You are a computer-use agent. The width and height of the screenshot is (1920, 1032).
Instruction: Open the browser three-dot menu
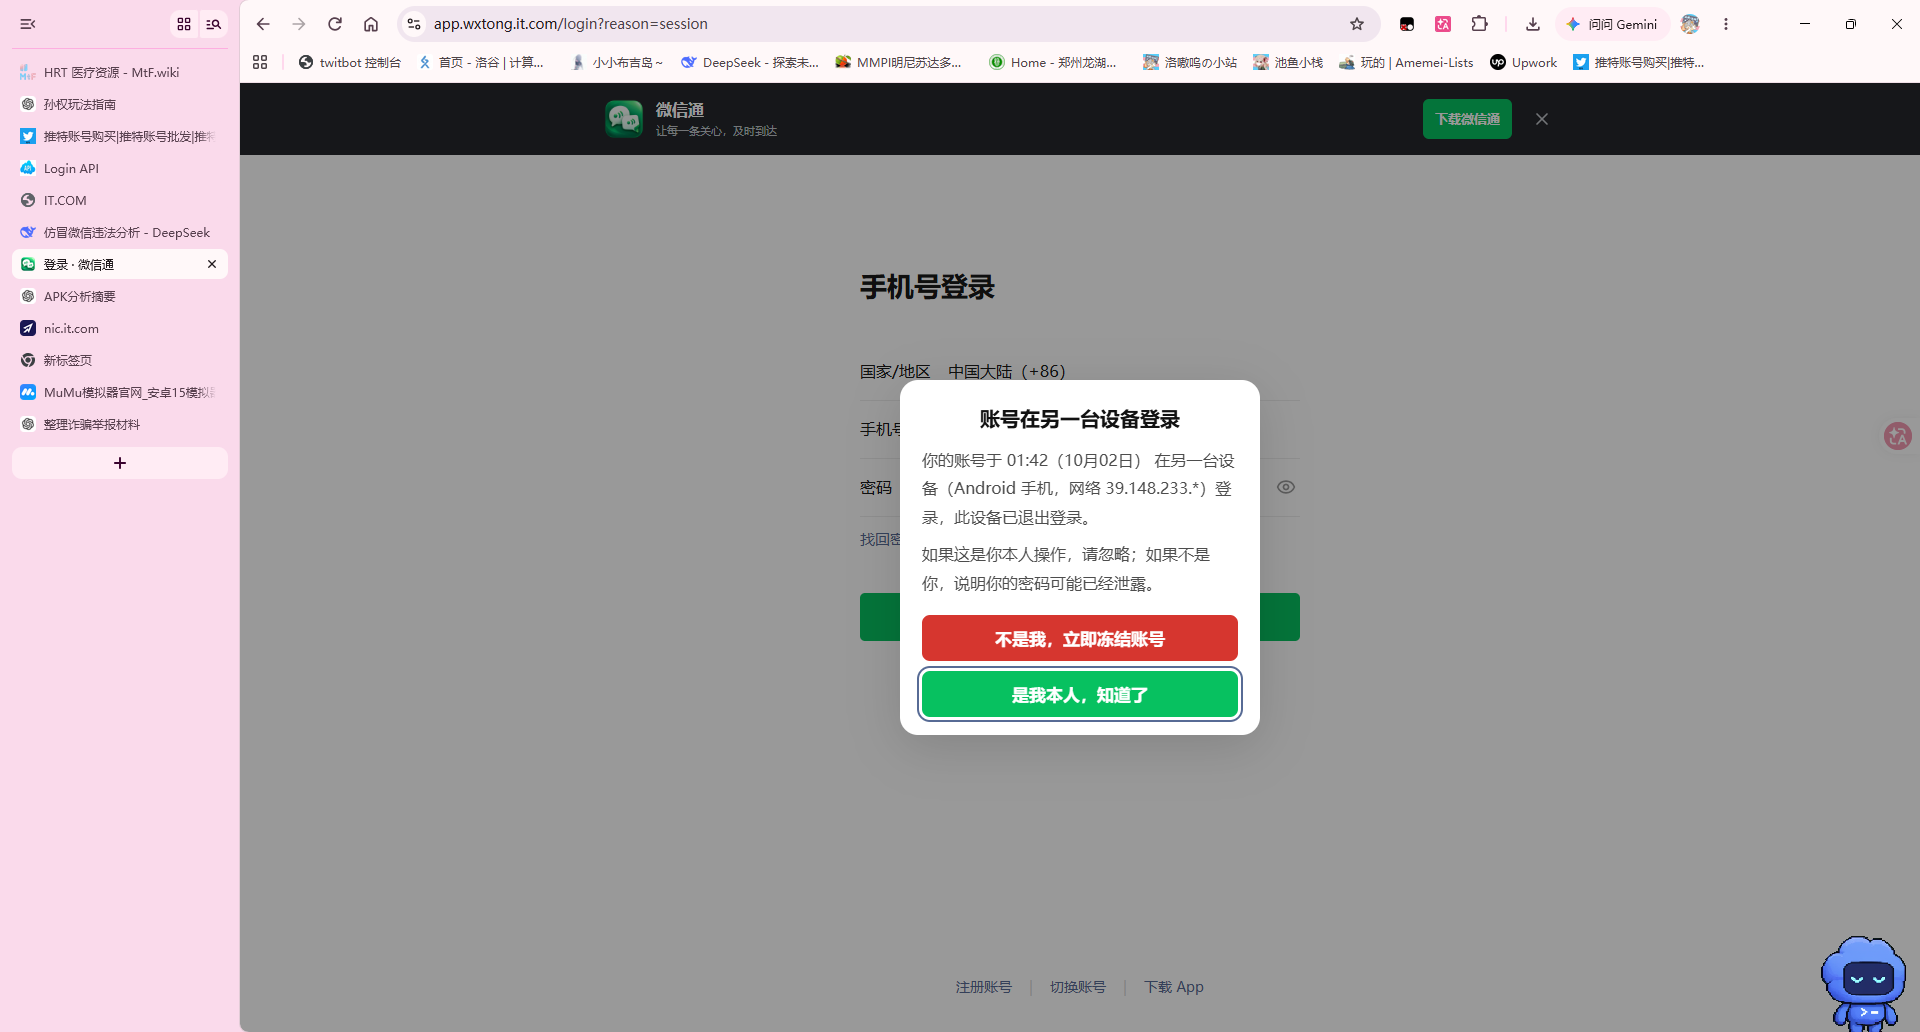[1726, 24]
